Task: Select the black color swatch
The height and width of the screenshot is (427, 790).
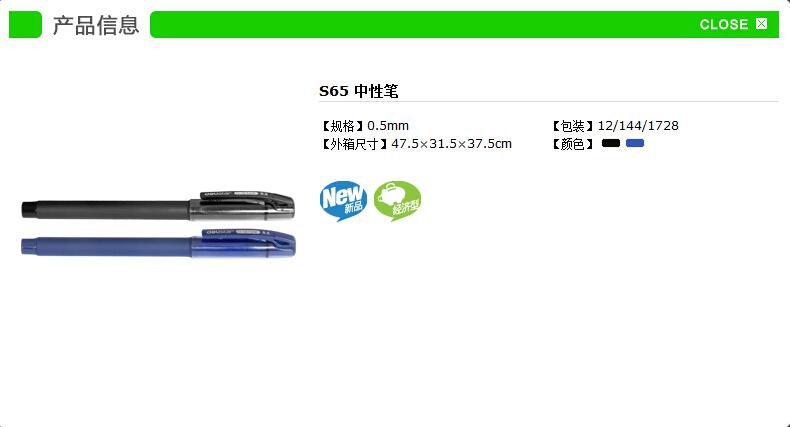Action: (x=611, y=144)
